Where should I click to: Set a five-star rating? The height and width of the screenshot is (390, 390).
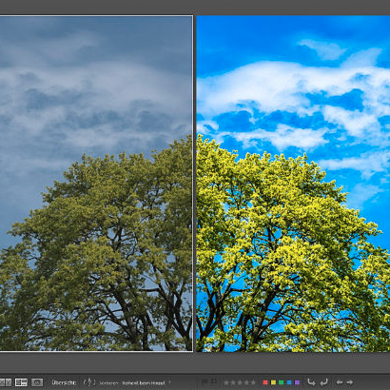(x=253, y=383)
